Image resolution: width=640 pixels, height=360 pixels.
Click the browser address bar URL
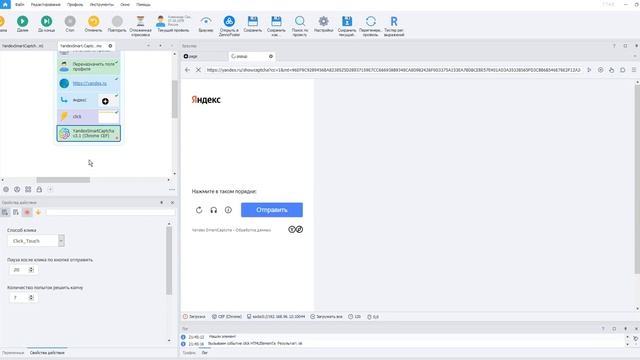(393, 70)
